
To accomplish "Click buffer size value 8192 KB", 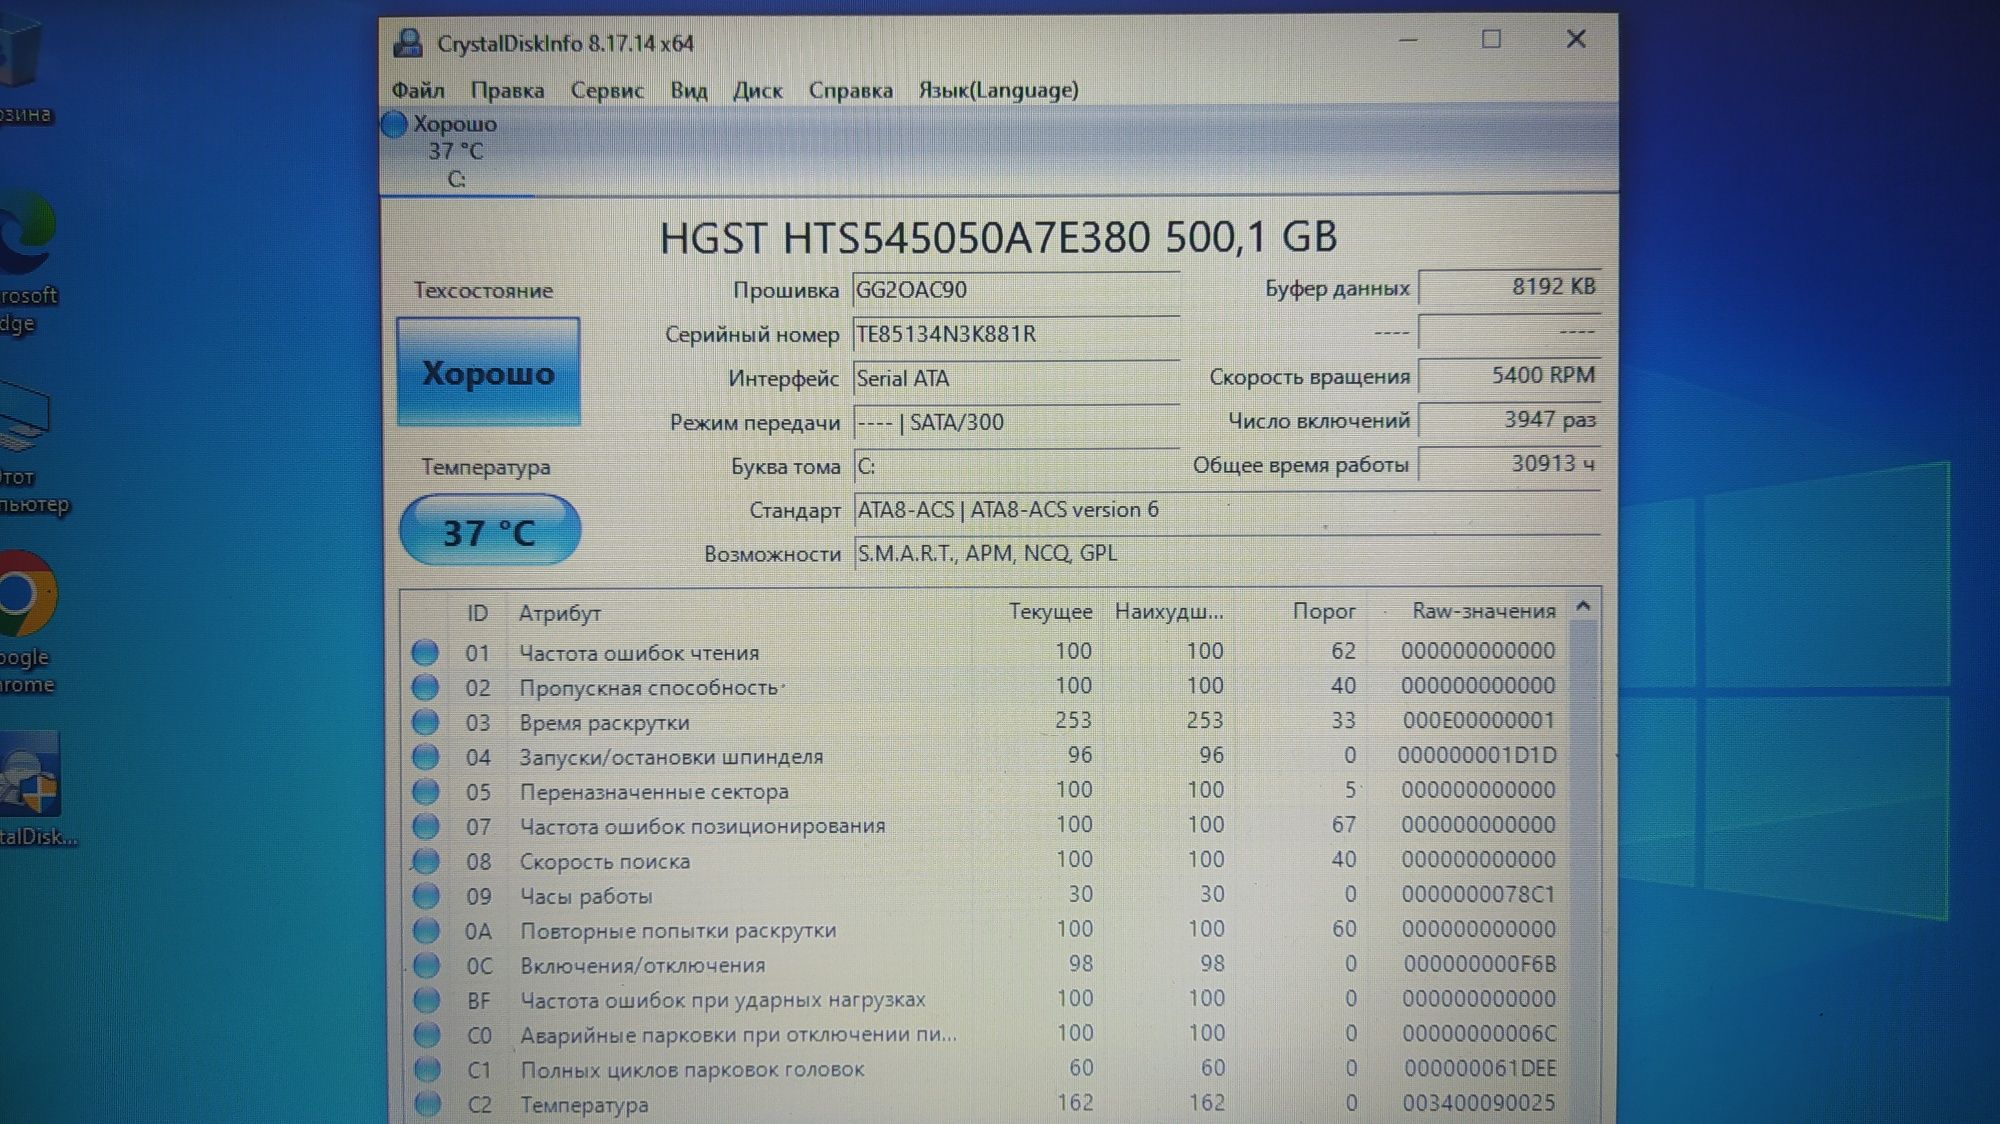I will click(x=1509, y=287).
